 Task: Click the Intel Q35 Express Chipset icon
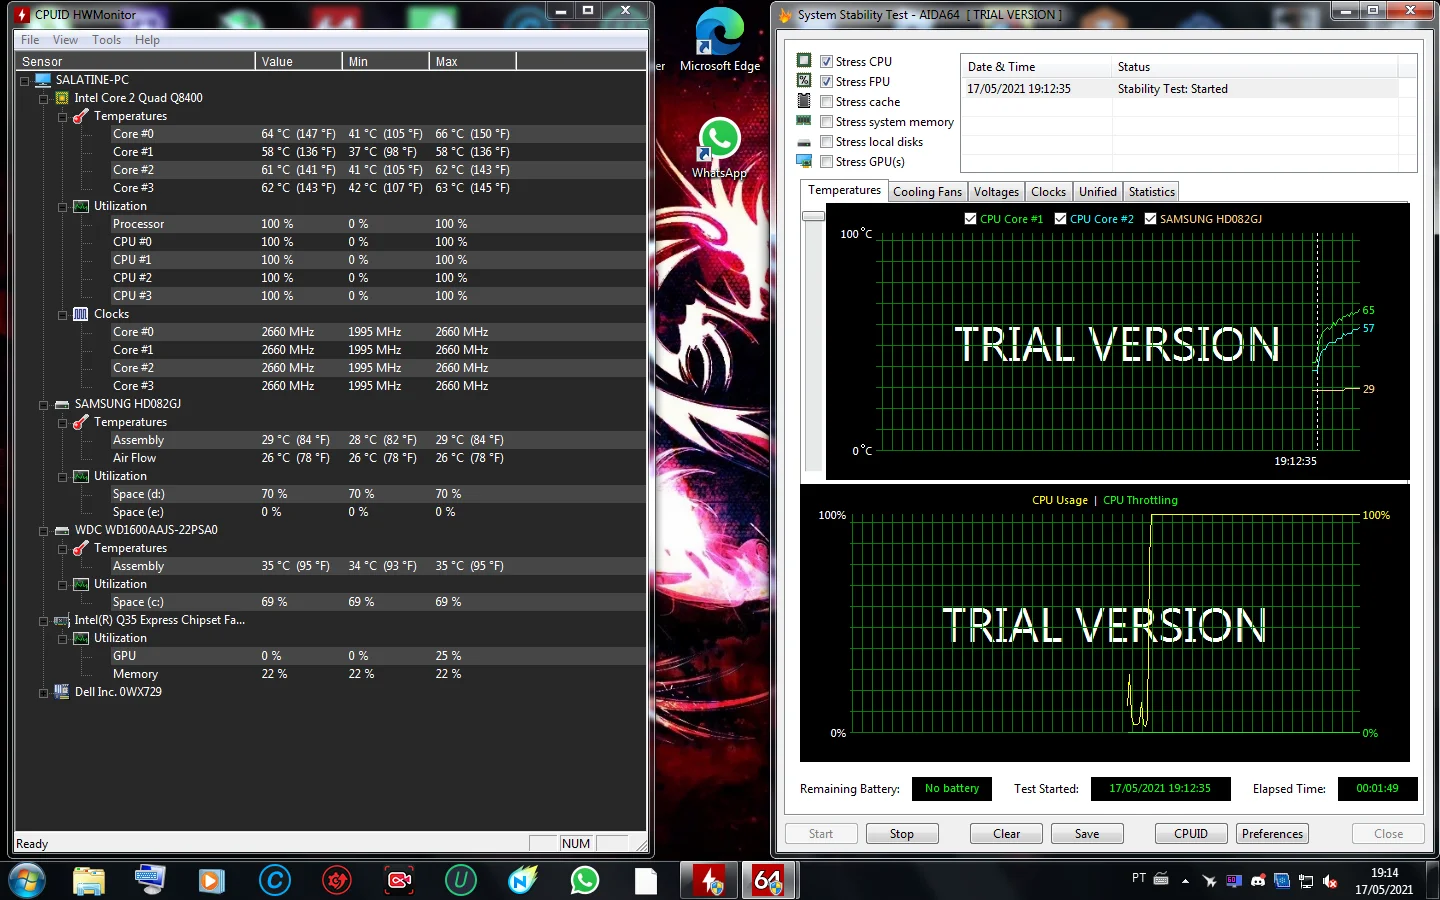62,620
